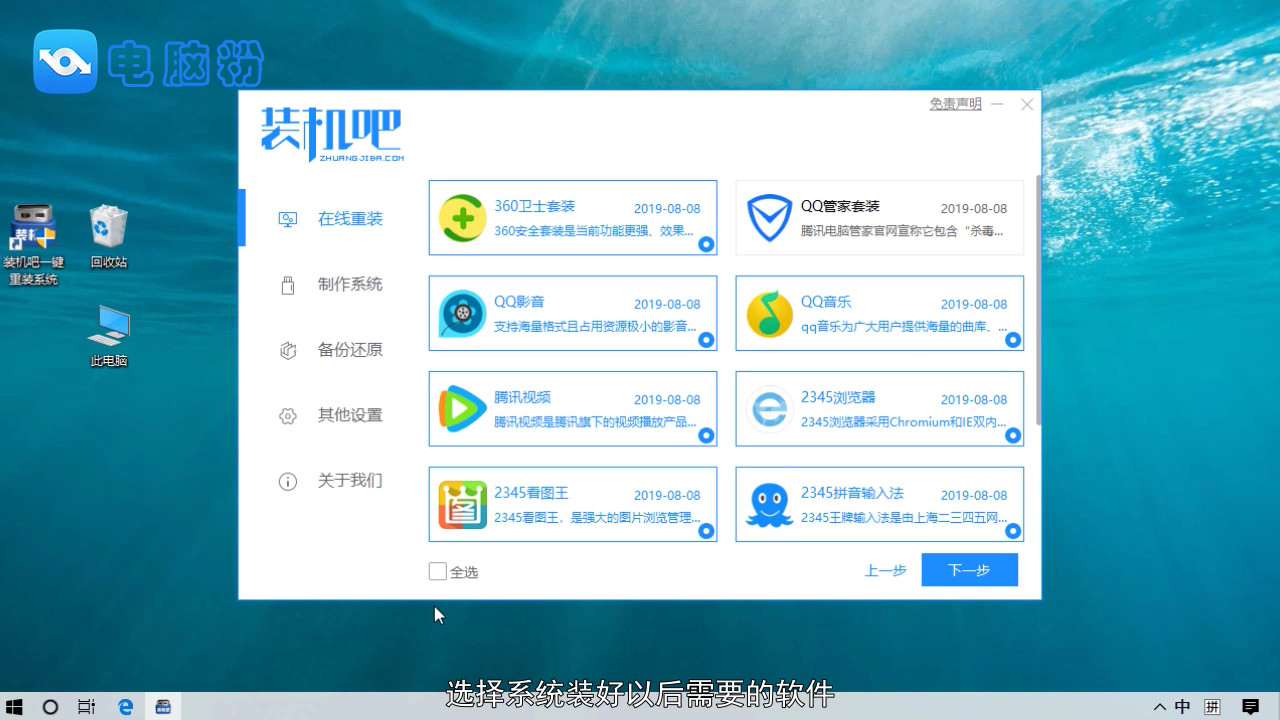Click the 中 input language indicator

(1183, 707)
